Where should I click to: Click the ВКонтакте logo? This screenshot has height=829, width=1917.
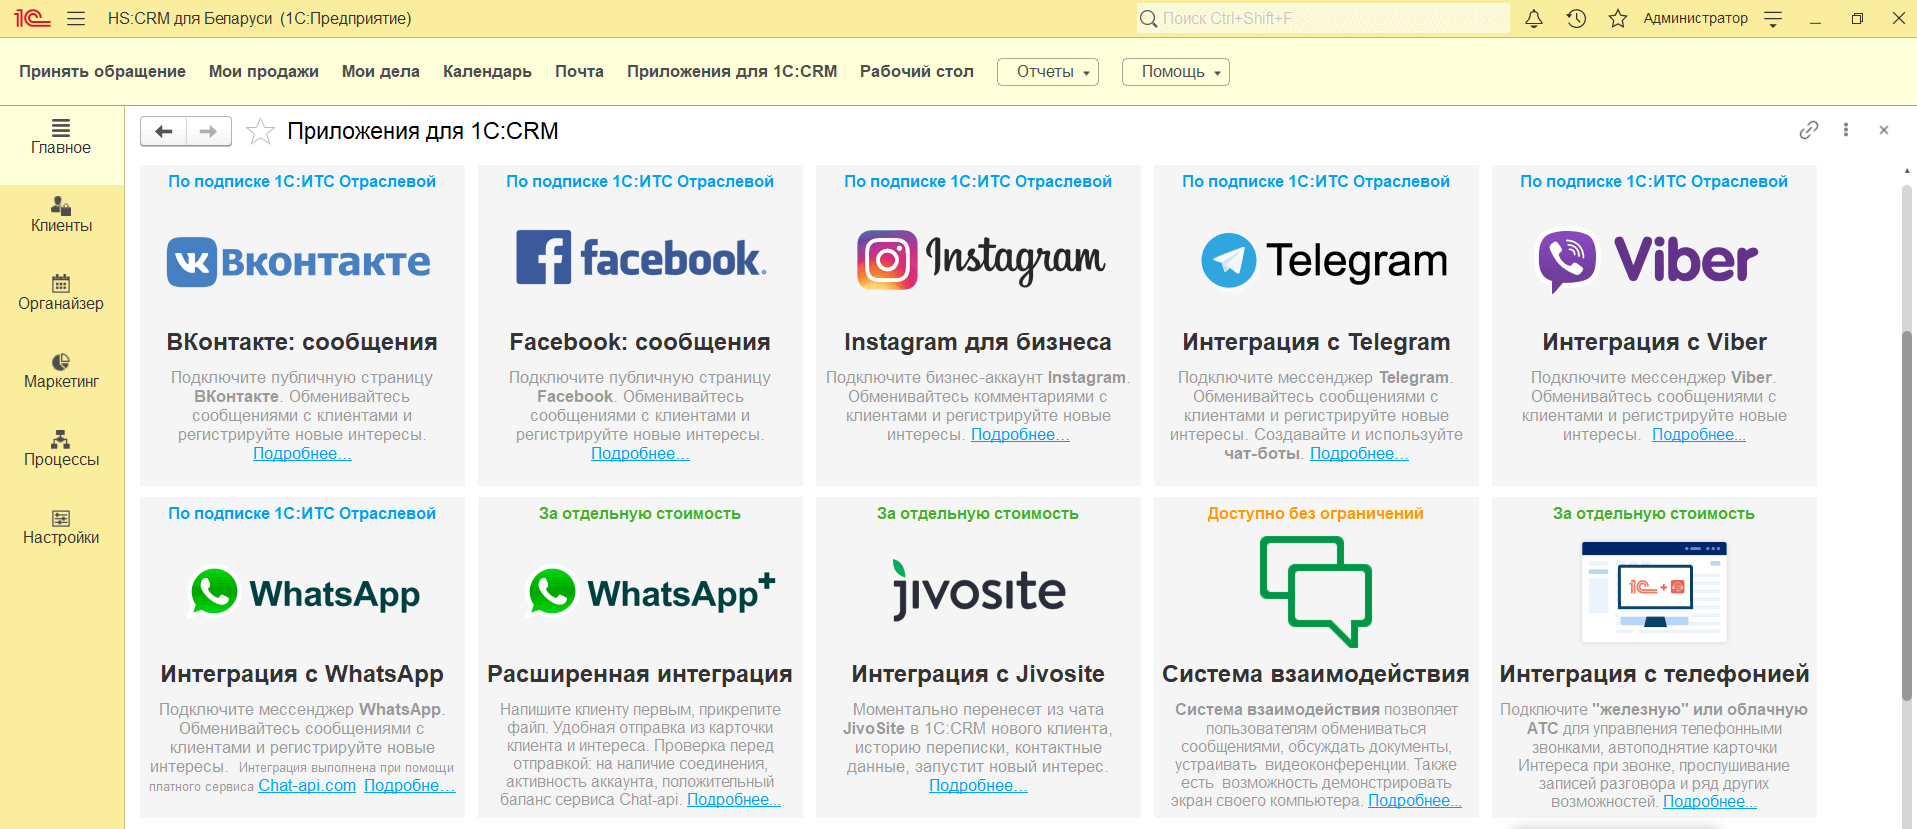click(x=298, y=261)
